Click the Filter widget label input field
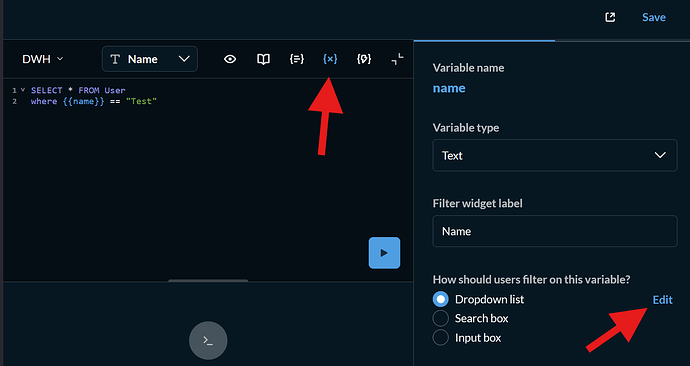 tap(554, 231)
